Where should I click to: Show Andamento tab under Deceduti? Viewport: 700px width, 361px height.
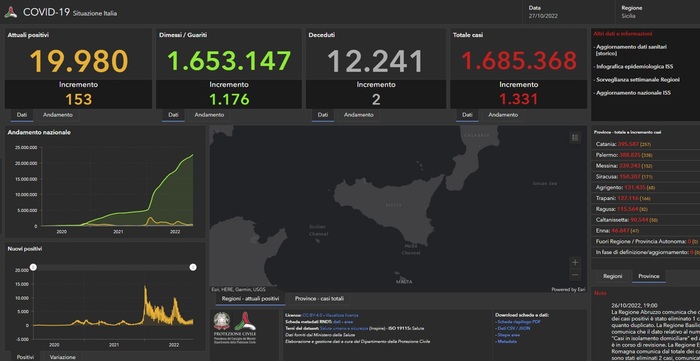(x=358, y=115)
